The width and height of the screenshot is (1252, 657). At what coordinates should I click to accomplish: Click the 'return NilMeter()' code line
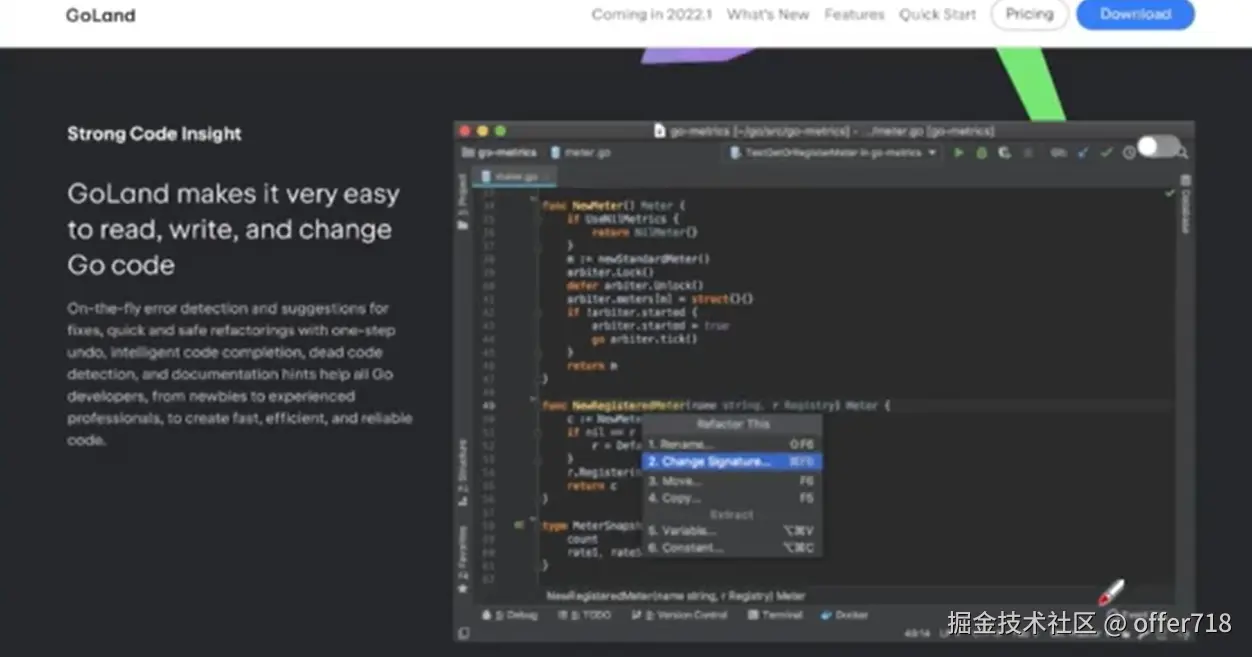pos(645,232)
